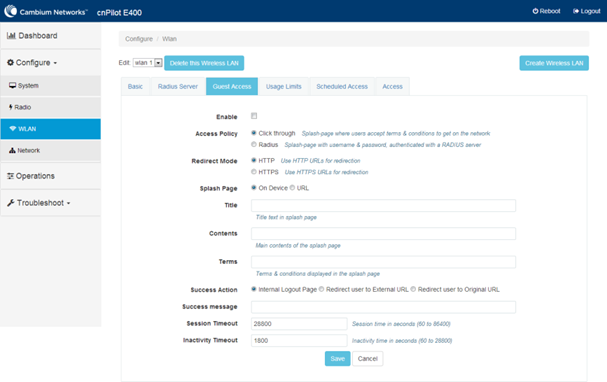Select On Device splash page option
Screen dimensions: 607x382
point(254,188)
